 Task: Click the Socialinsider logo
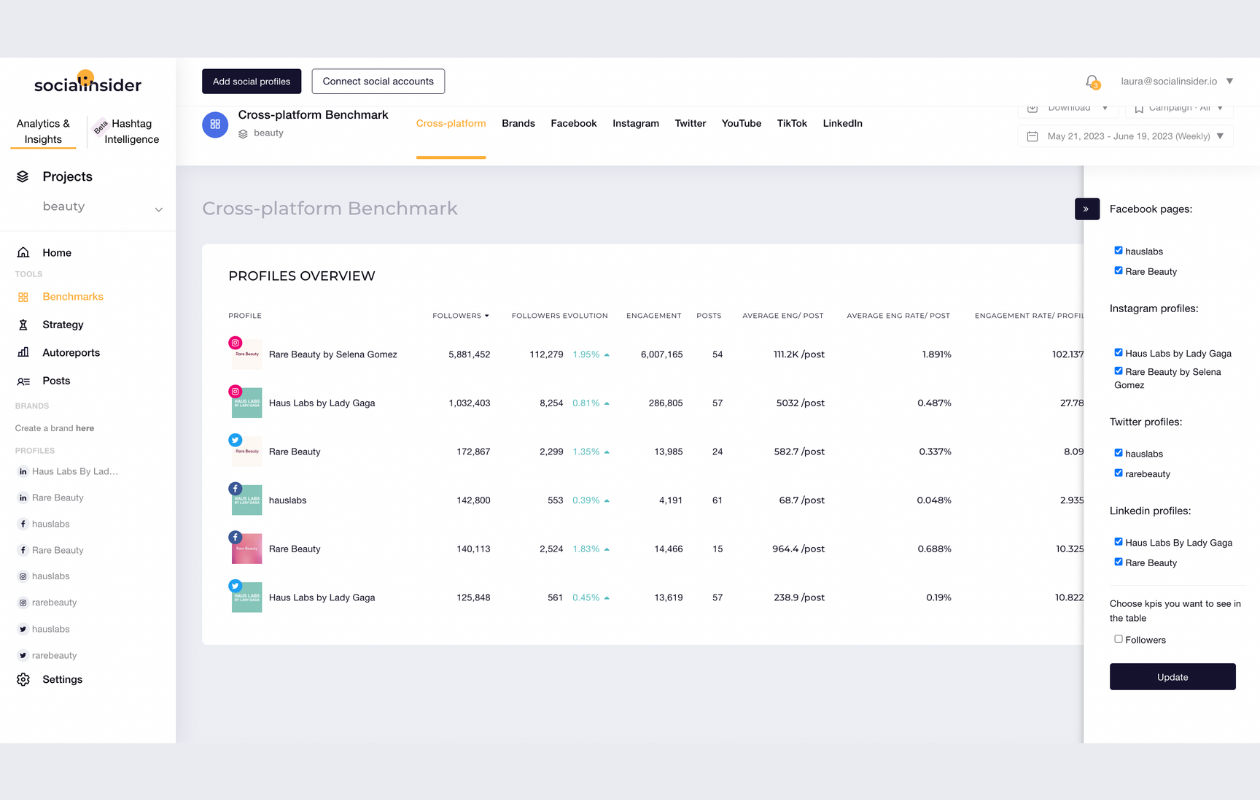point(88,83)
